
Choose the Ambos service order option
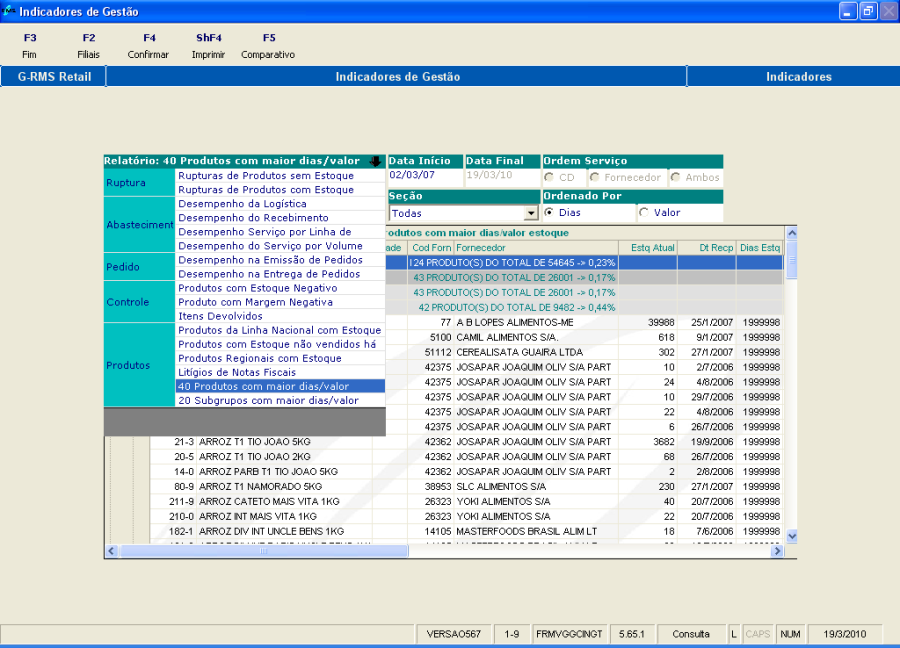pyautogui.click(x=676, y=177)
